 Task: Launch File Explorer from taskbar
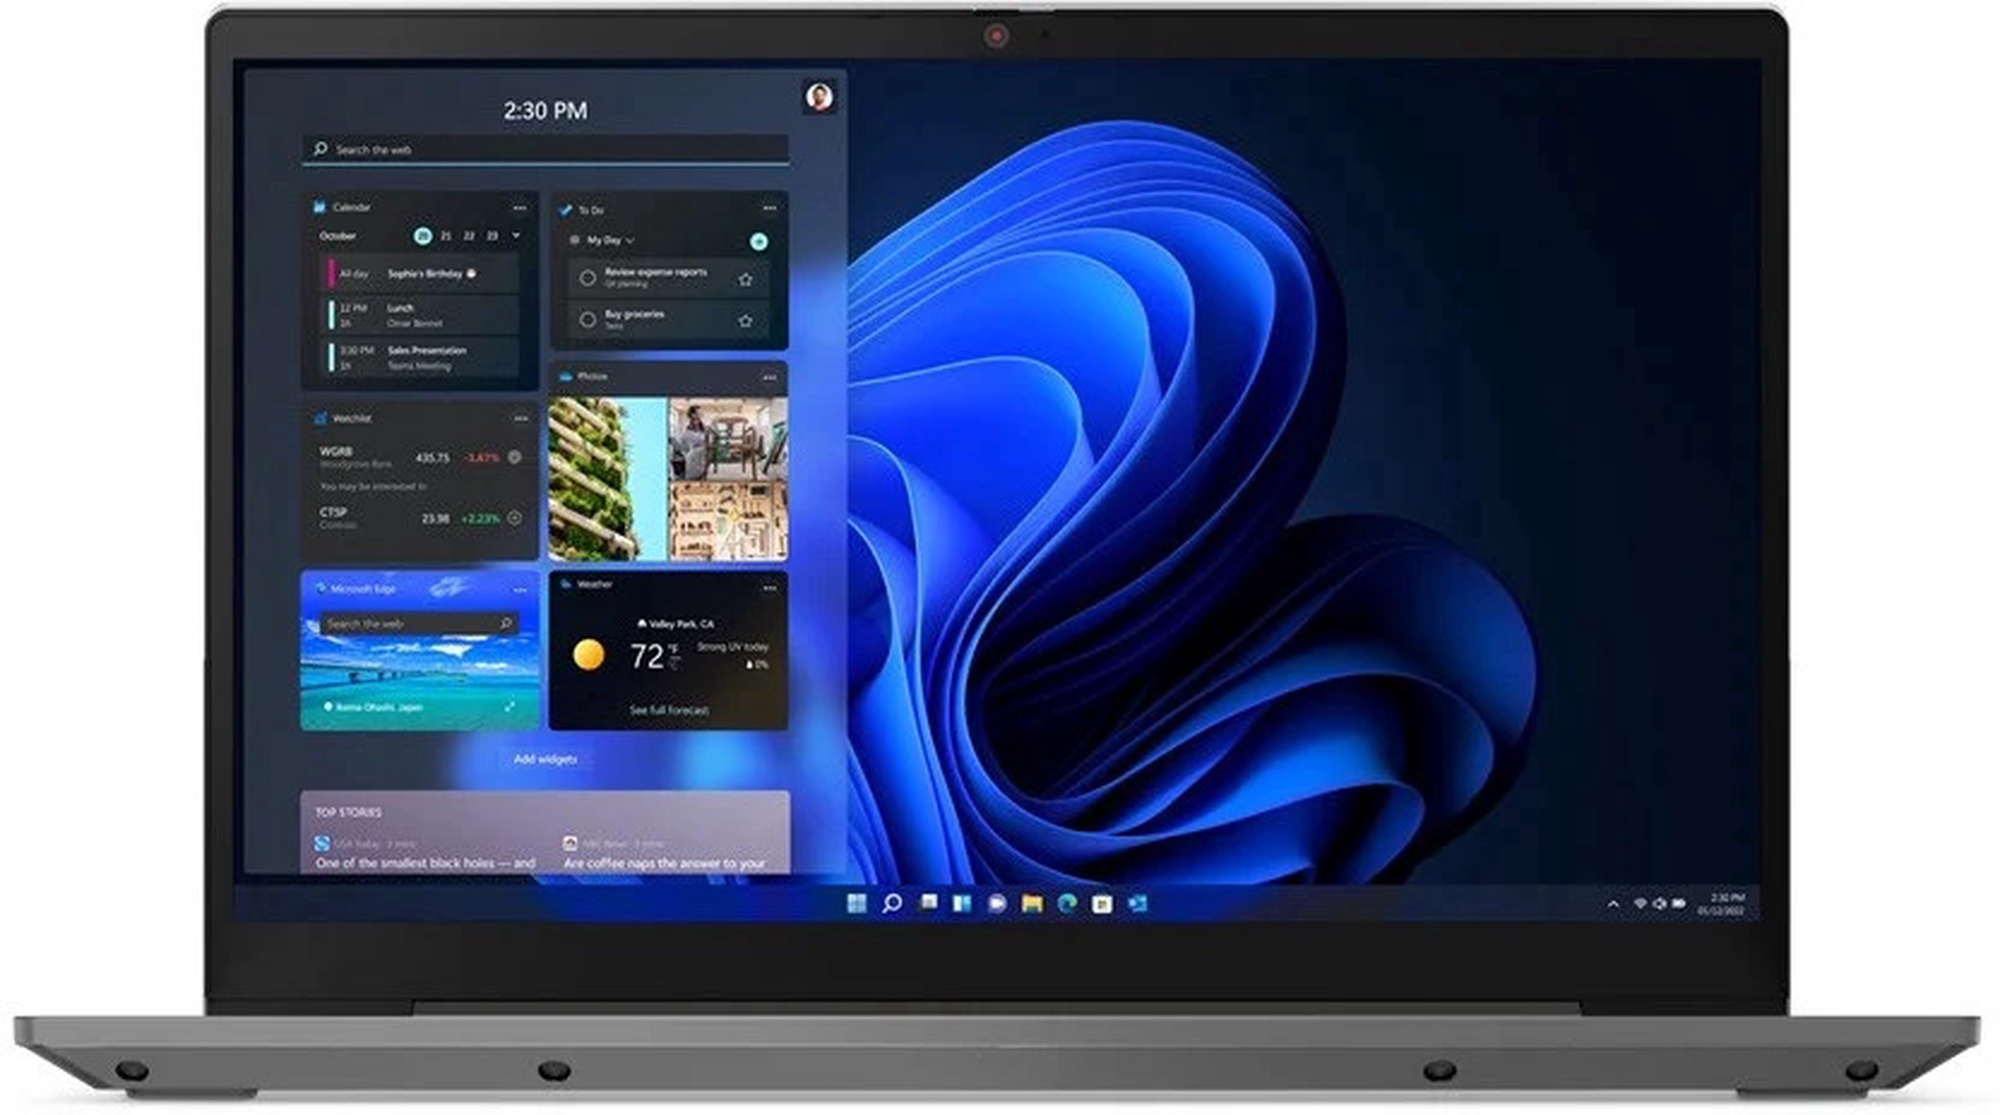pos(1032,904)
